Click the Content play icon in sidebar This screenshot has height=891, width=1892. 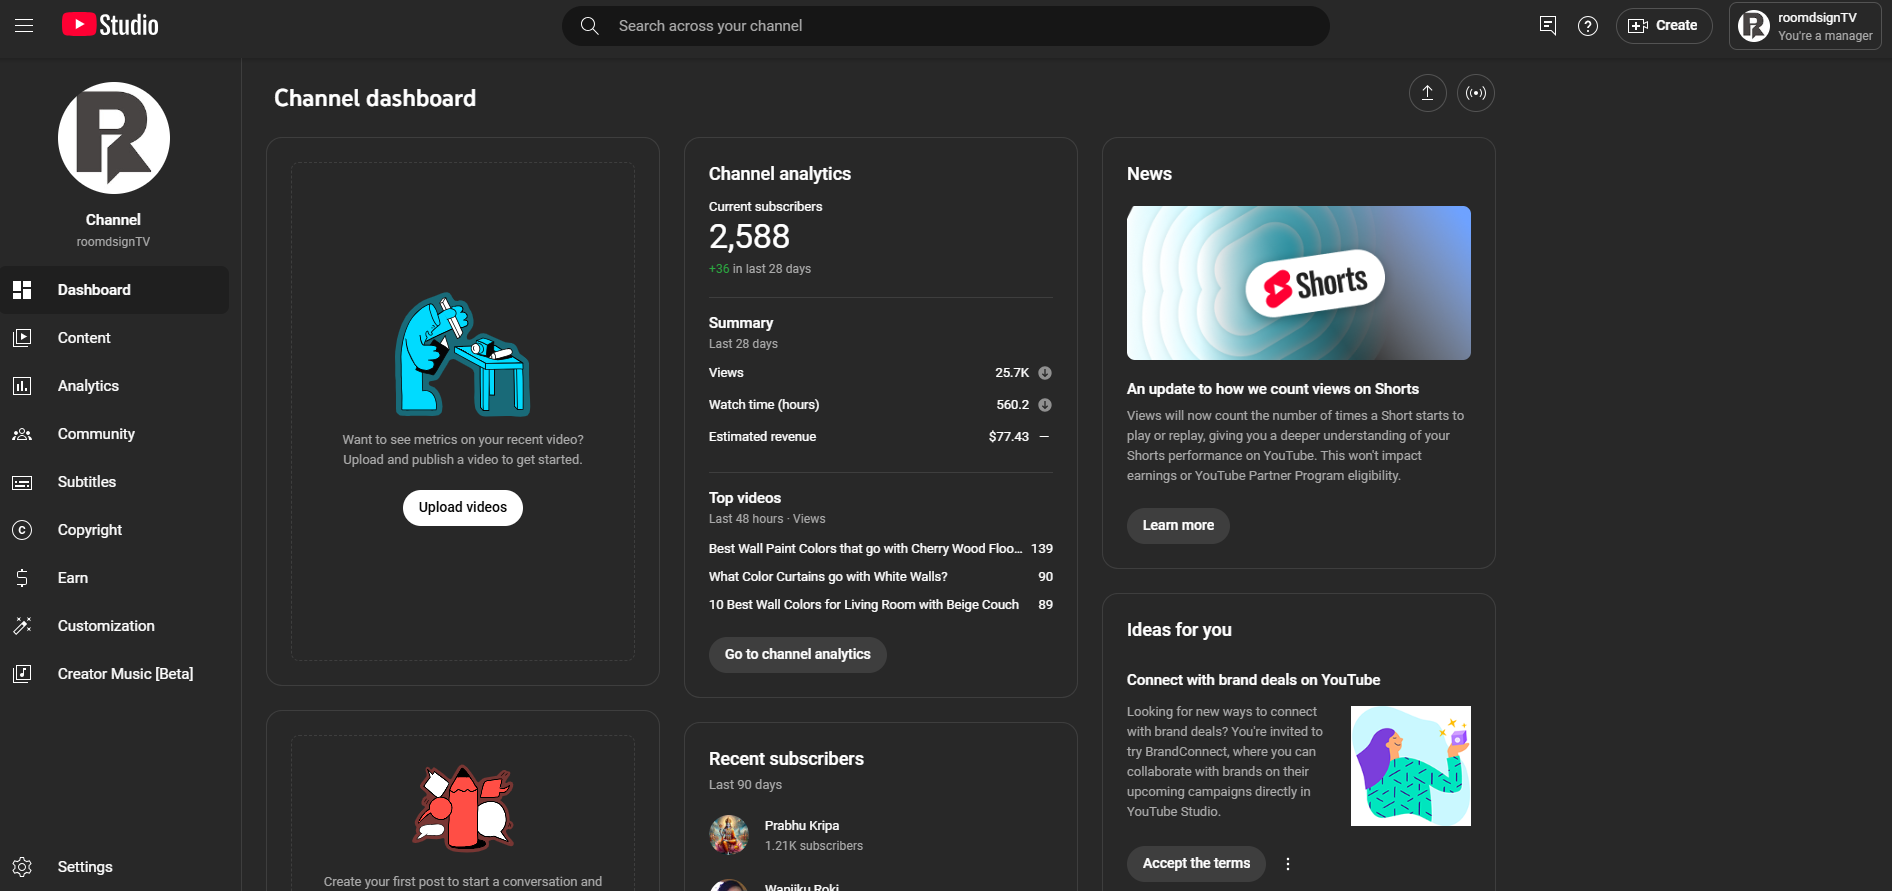tap(22, 338)
